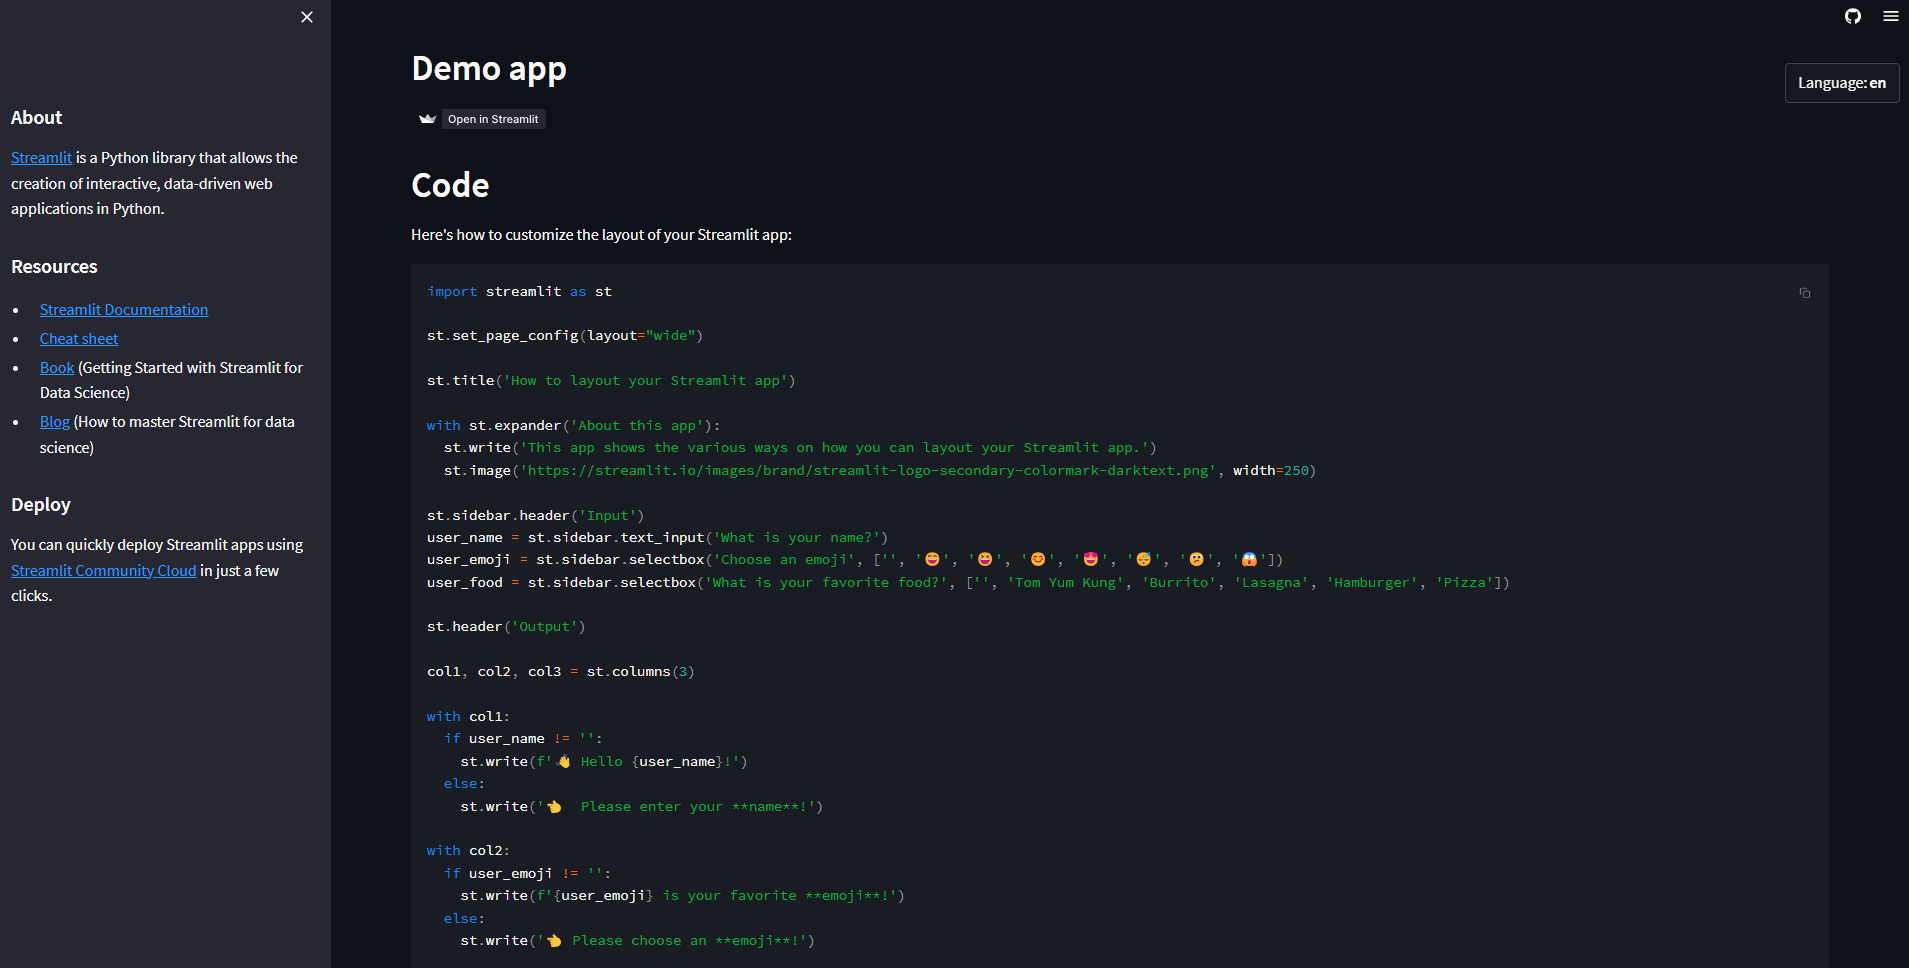Click the 'Open in Streamlit' badge
This screenshot has height=968, width=1909.
point(493,119)
